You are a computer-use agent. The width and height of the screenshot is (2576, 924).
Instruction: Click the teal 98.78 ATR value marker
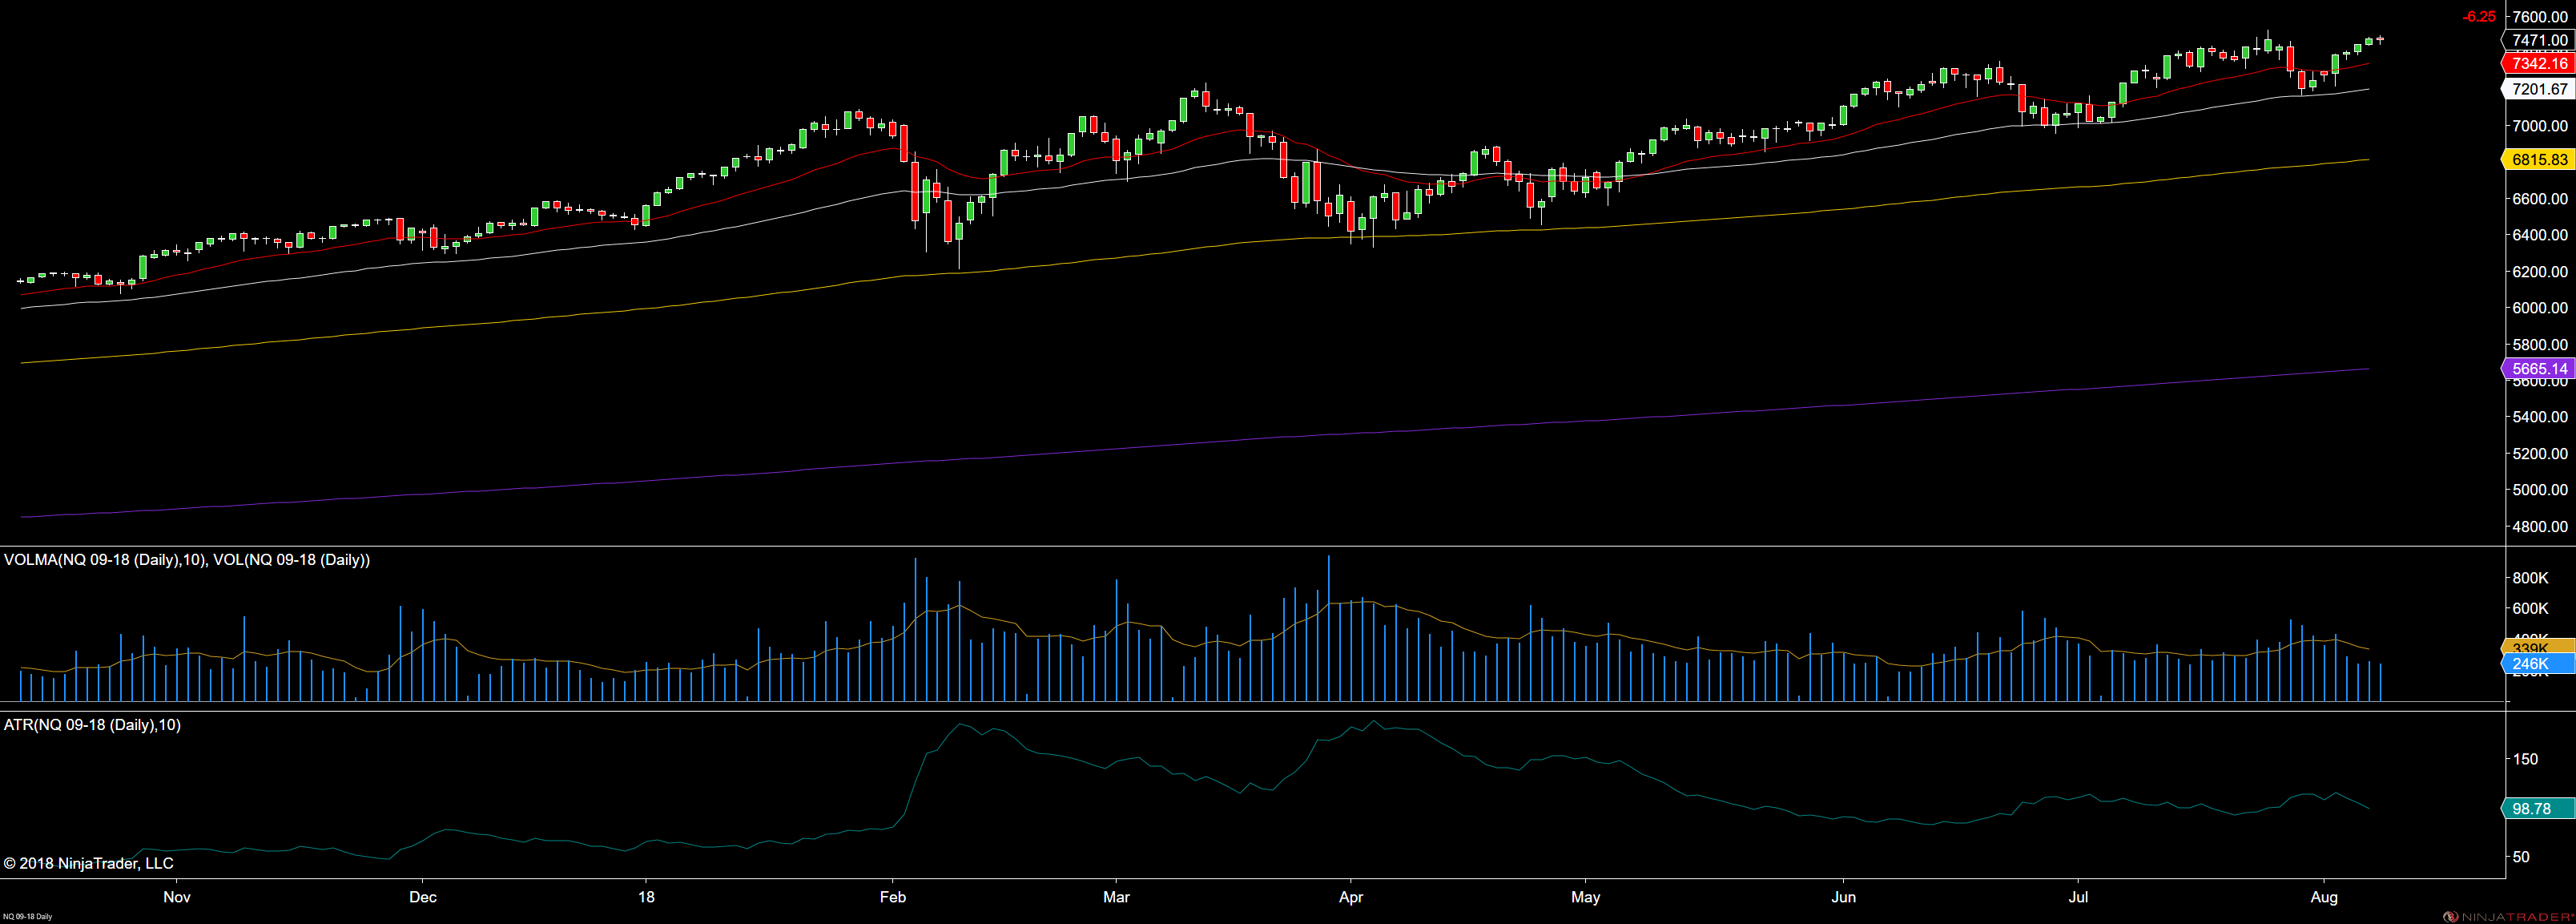click(x=2539, y=809)
